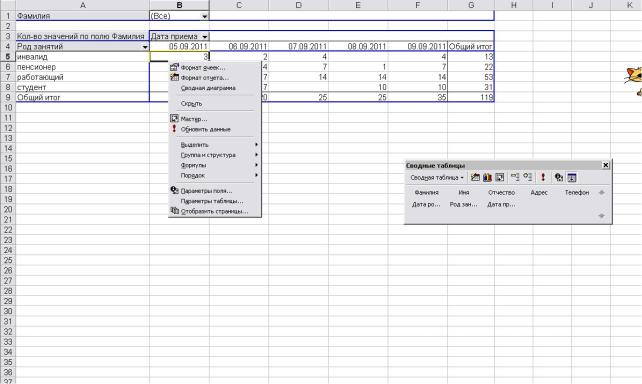Open Параметры поля from the context menu

215,191
